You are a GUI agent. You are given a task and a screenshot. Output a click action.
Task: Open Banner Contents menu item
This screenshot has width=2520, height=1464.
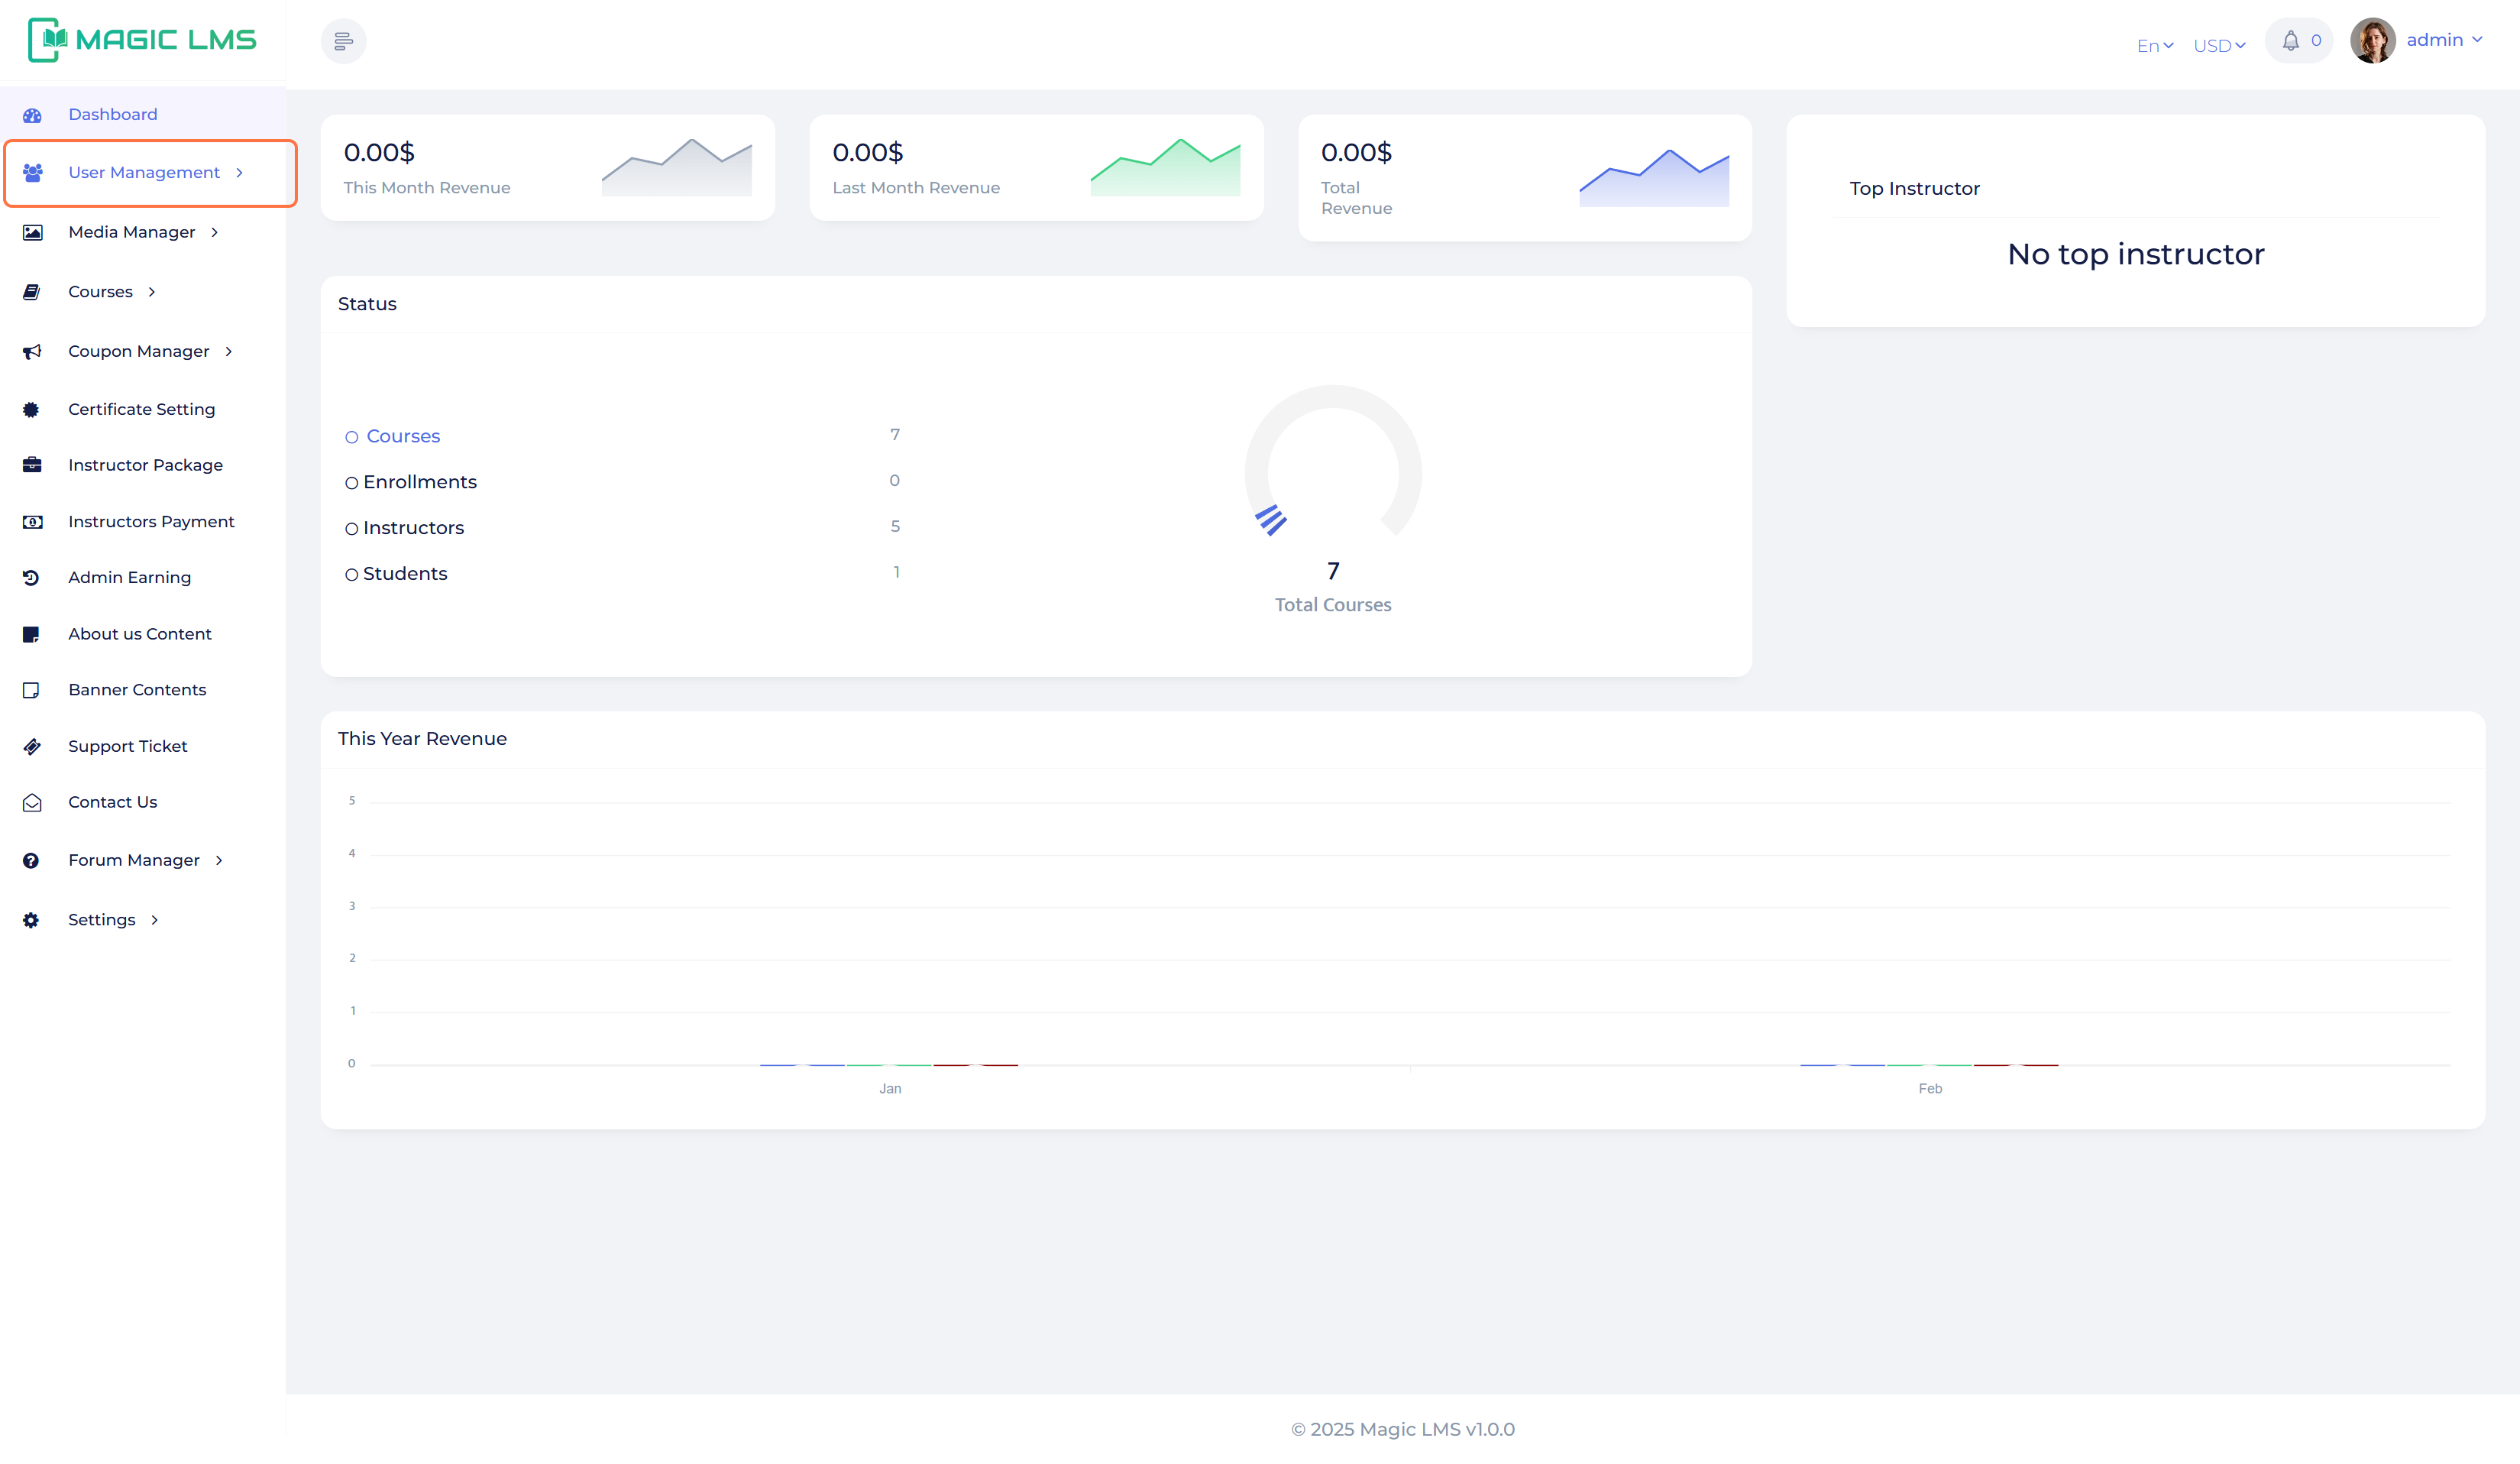point(137,690)
